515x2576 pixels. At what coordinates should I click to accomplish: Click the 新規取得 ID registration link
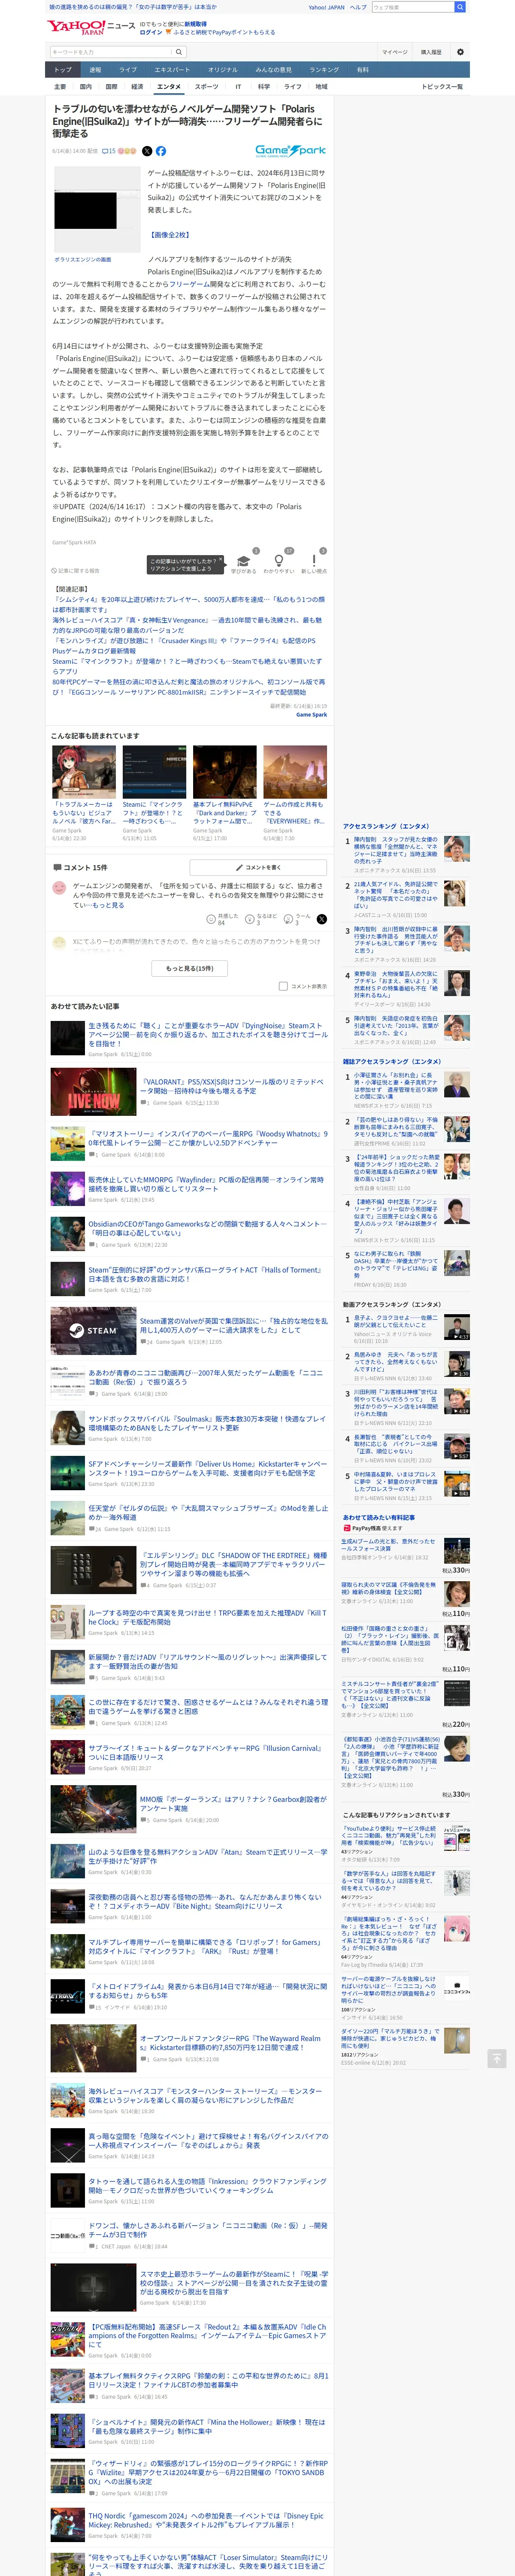pyautogui.click(x=195, y=24)
